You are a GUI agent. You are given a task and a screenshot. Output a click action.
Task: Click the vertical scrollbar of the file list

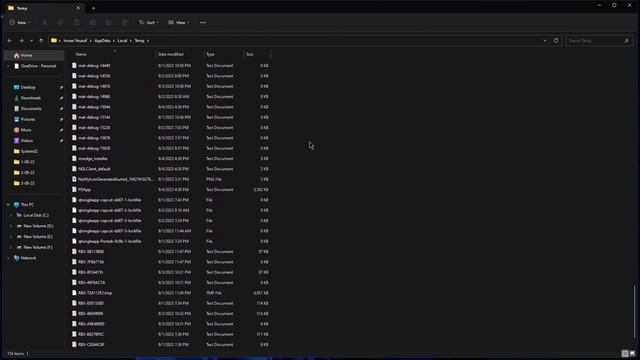(634, 312)
